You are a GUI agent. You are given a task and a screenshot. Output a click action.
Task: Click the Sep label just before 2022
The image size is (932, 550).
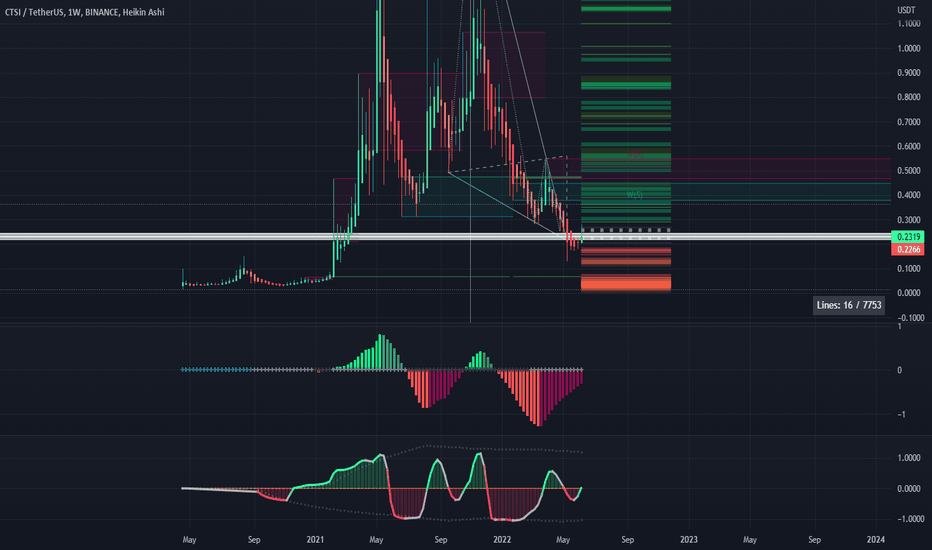[440, 540]
